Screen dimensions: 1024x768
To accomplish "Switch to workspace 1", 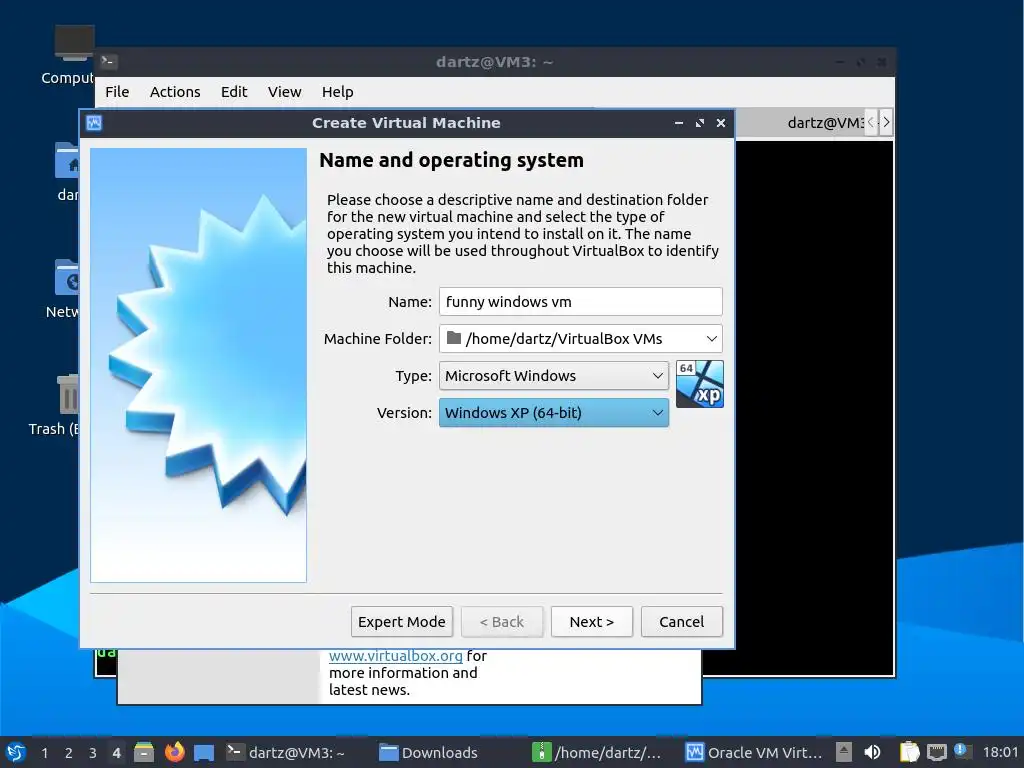I will (x=44, y=753).
